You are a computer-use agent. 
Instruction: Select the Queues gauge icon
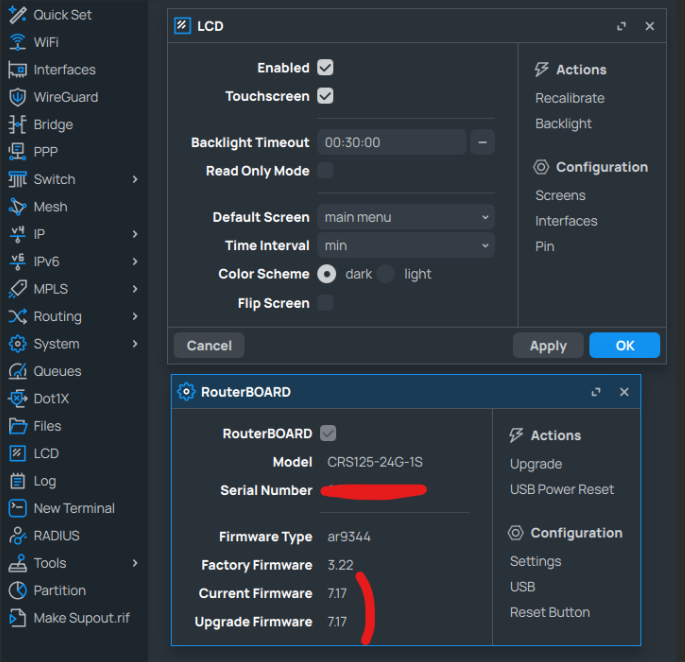[x=17, y=371]
